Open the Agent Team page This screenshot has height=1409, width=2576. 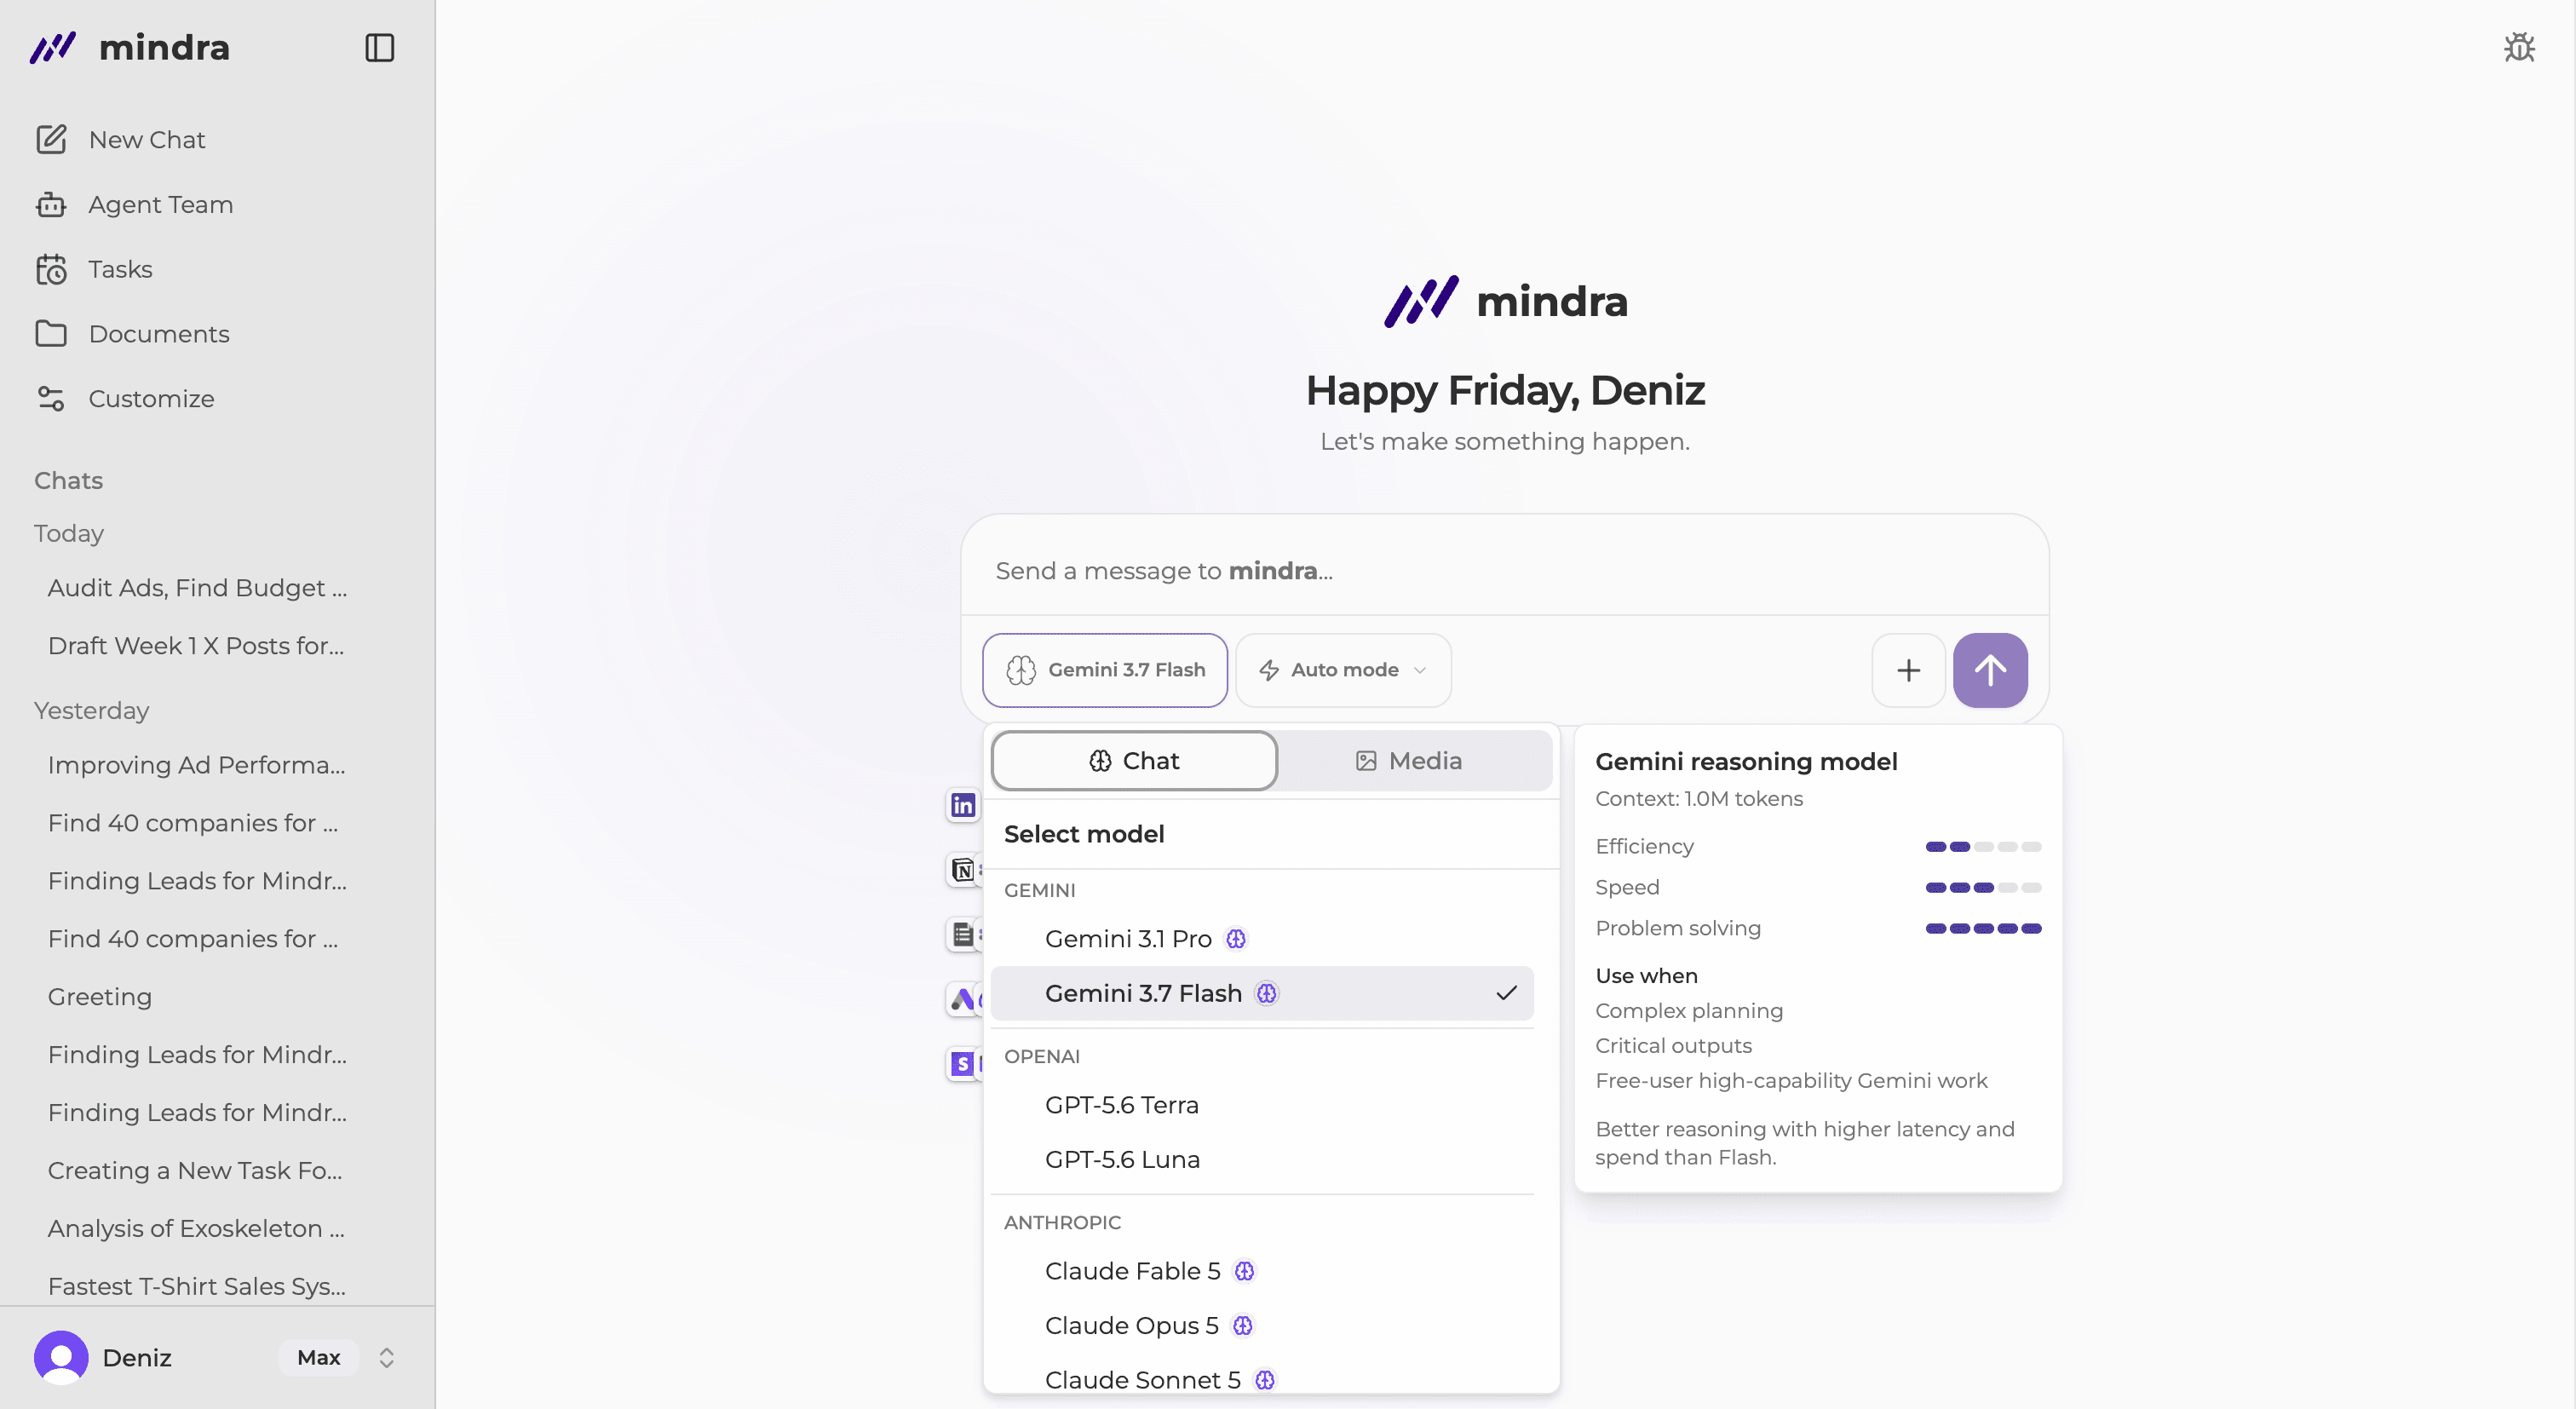click(x=217, y=204)
